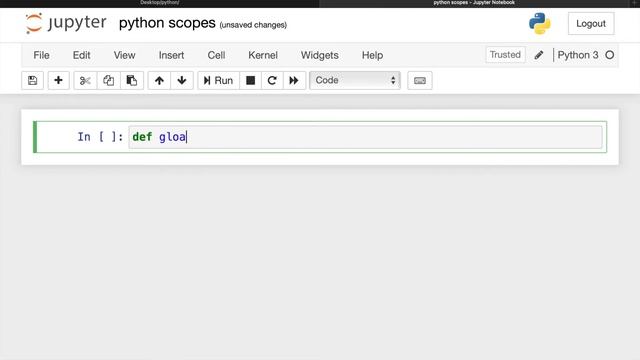Click the Python 3 kernel name

[578, 55]
